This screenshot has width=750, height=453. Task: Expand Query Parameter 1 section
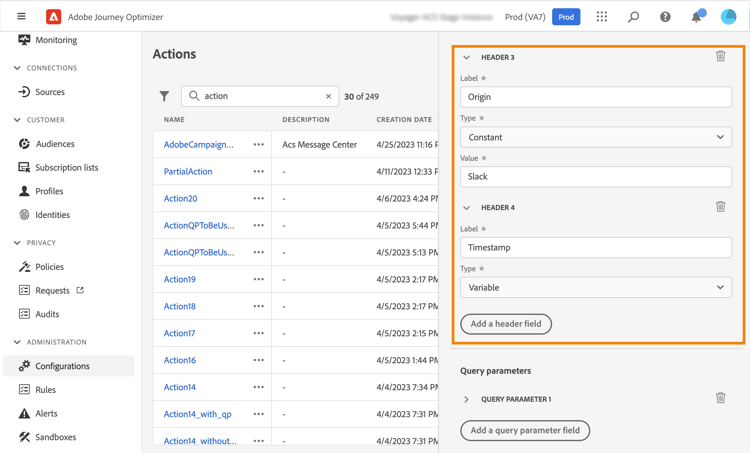click(x=466, y=399)
